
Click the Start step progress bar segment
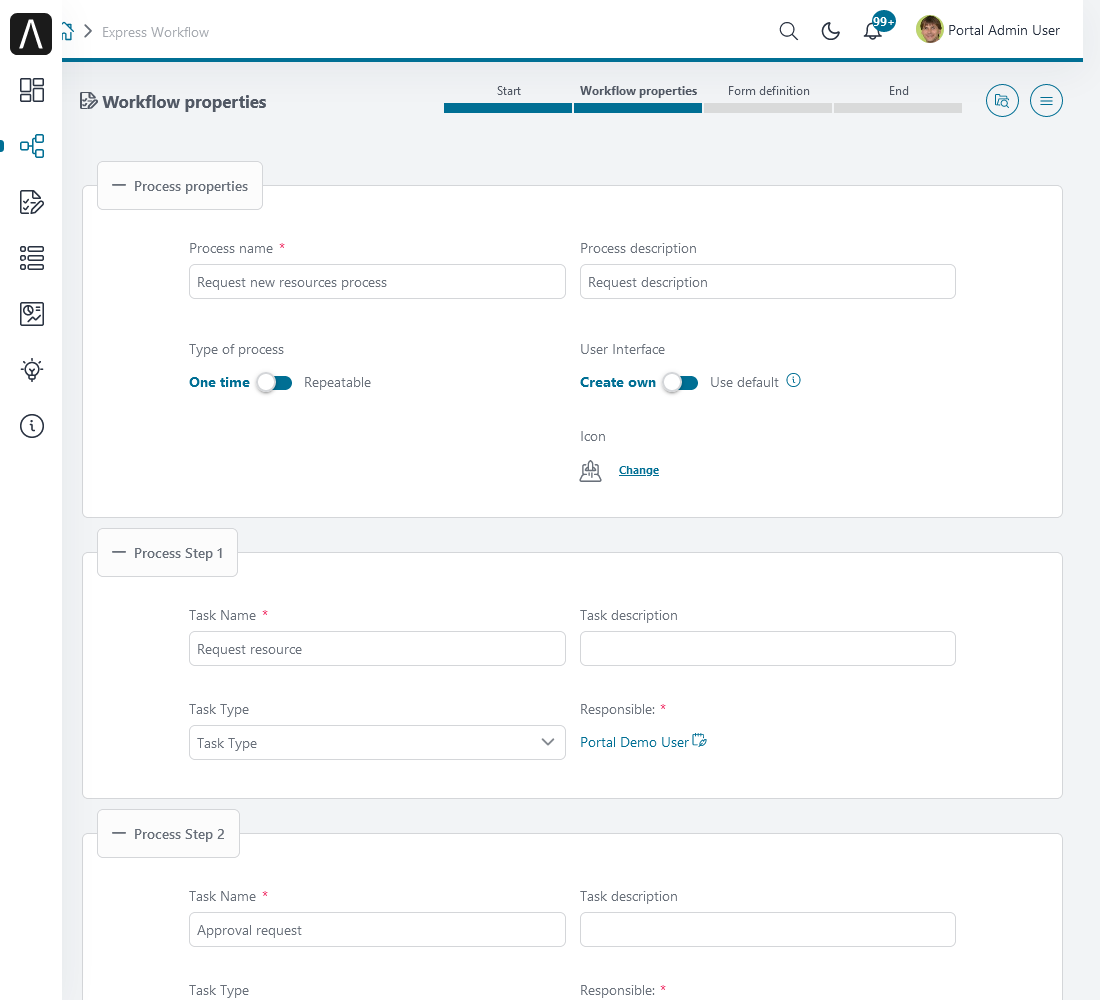(508, 108)
